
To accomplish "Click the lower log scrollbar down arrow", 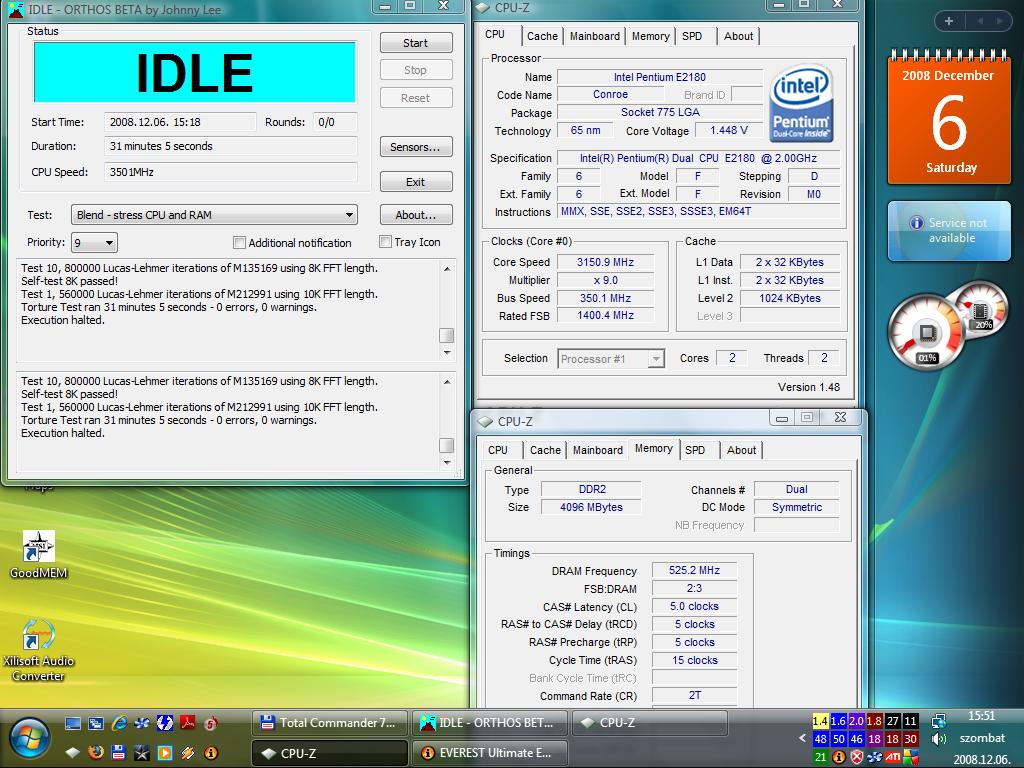I will (447, 462).
